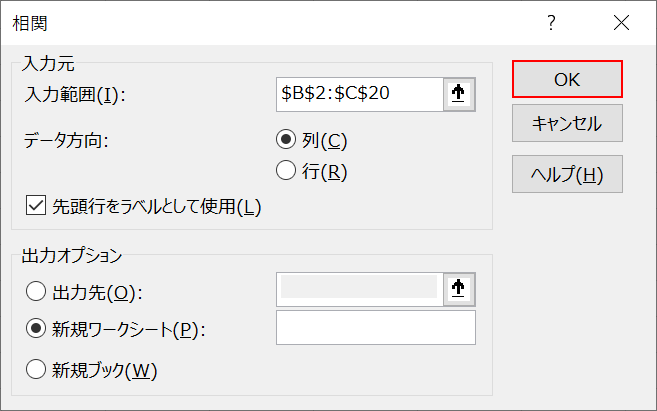Click the データ方向 label
The height and width of the screenshot is (411, 657).
point(65,139)
